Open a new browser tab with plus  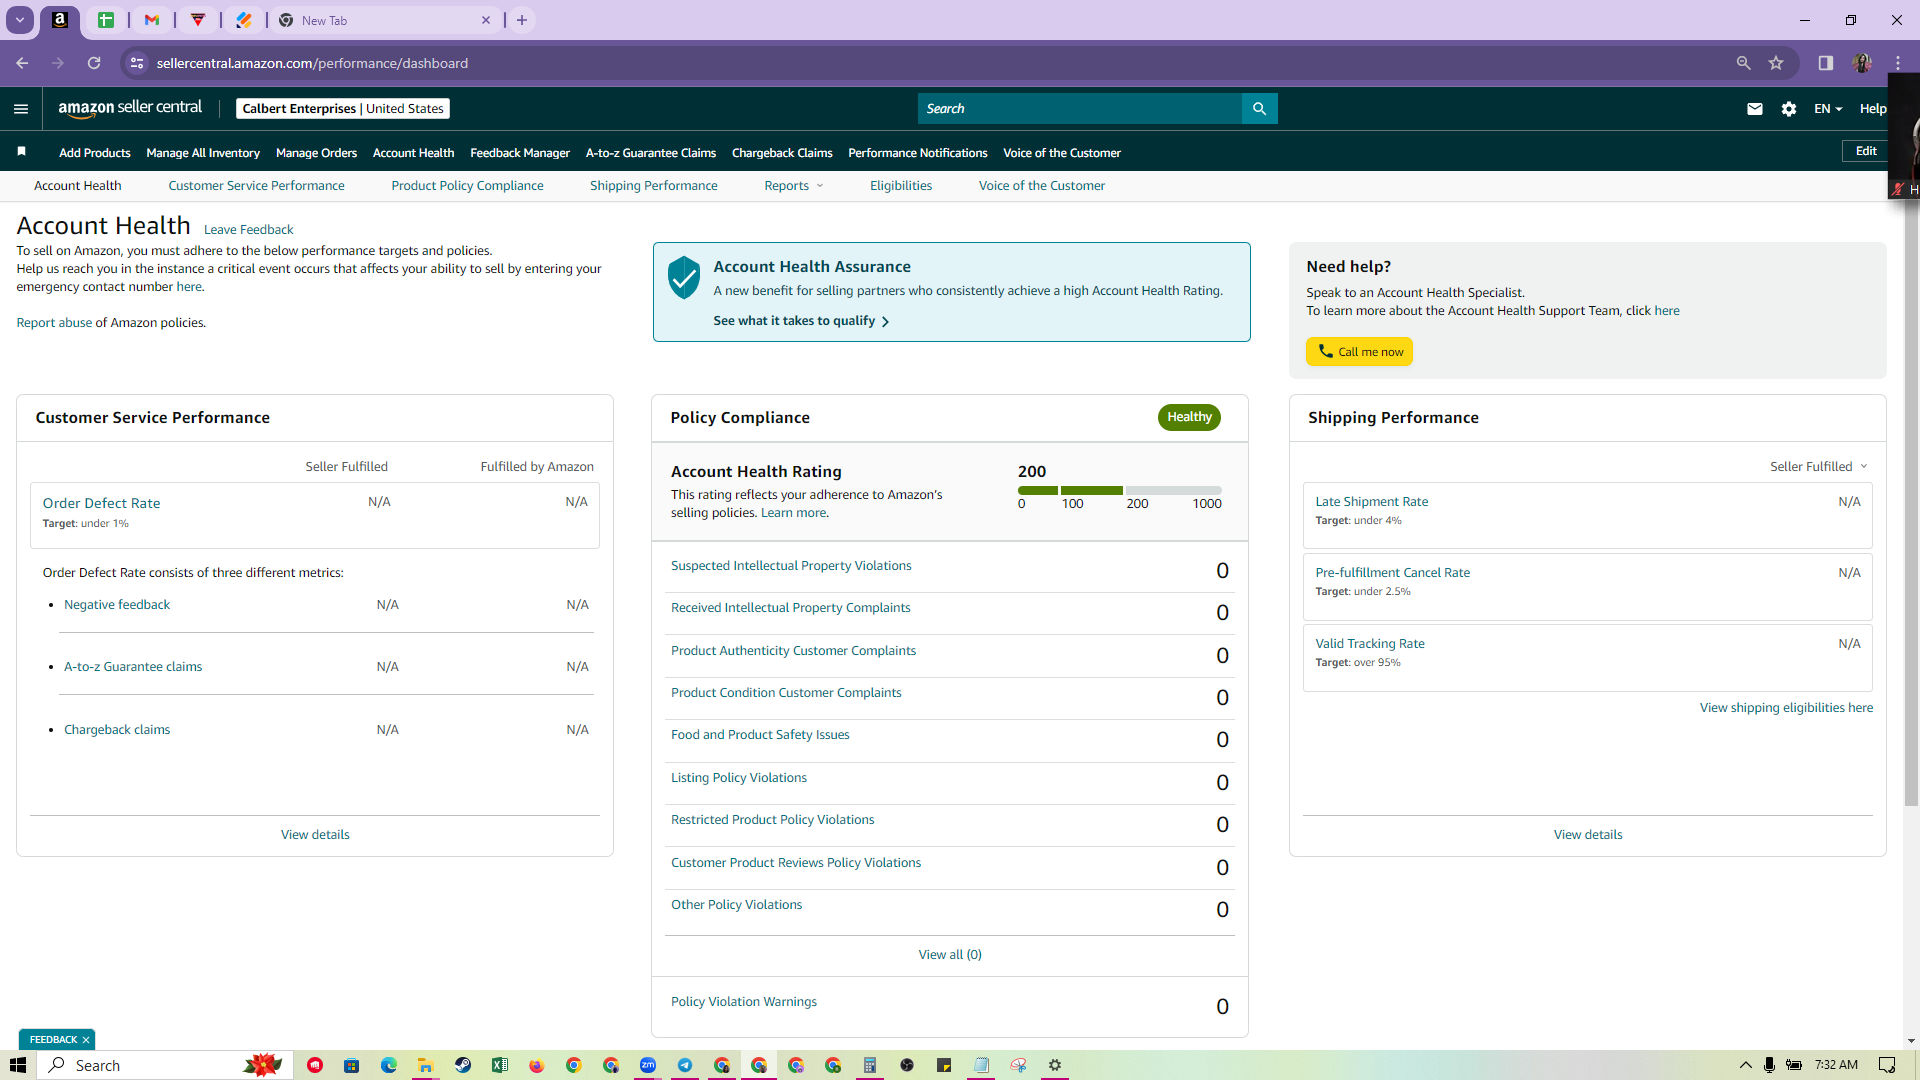[x=522, y=20]
